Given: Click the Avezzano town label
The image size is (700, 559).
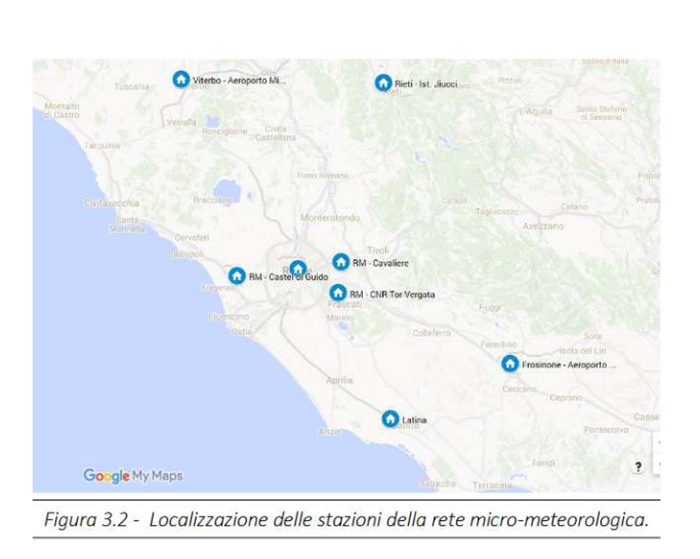Looking at the screenshot, I should click(x=543, y=226).
